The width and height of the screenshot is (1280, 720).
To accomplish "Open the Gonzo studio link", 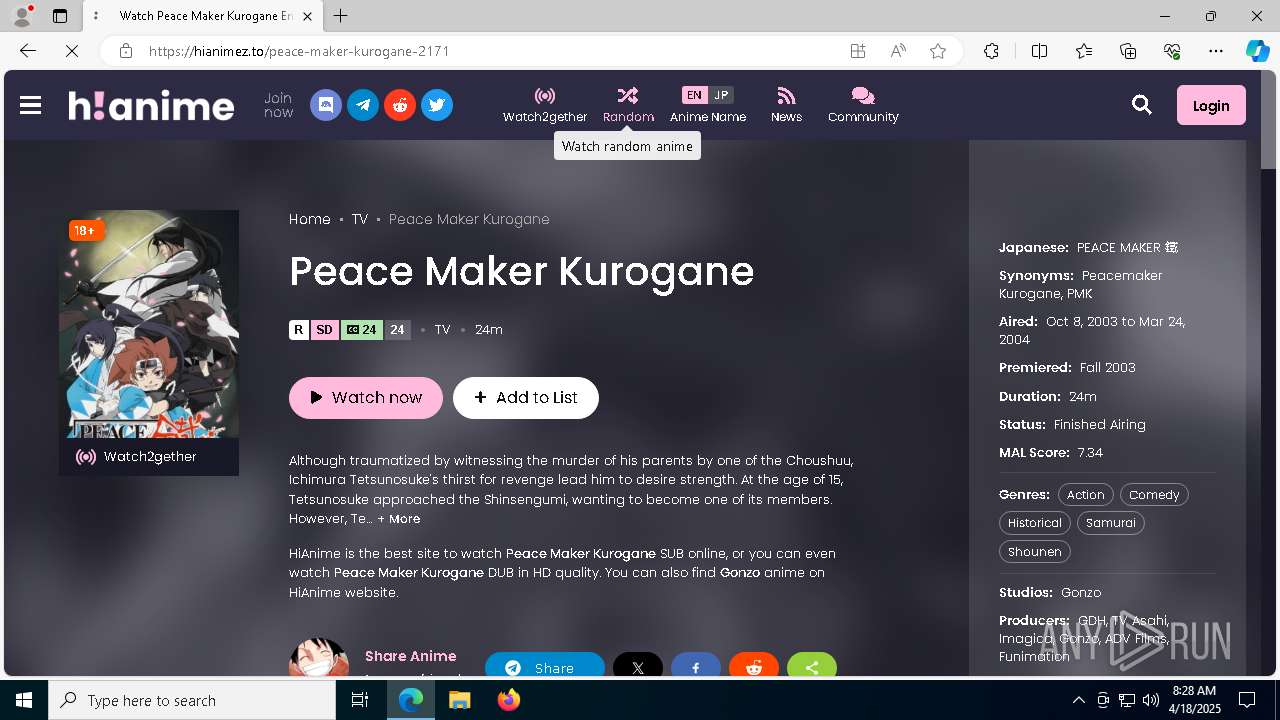I will click(x=1081, y=593).
